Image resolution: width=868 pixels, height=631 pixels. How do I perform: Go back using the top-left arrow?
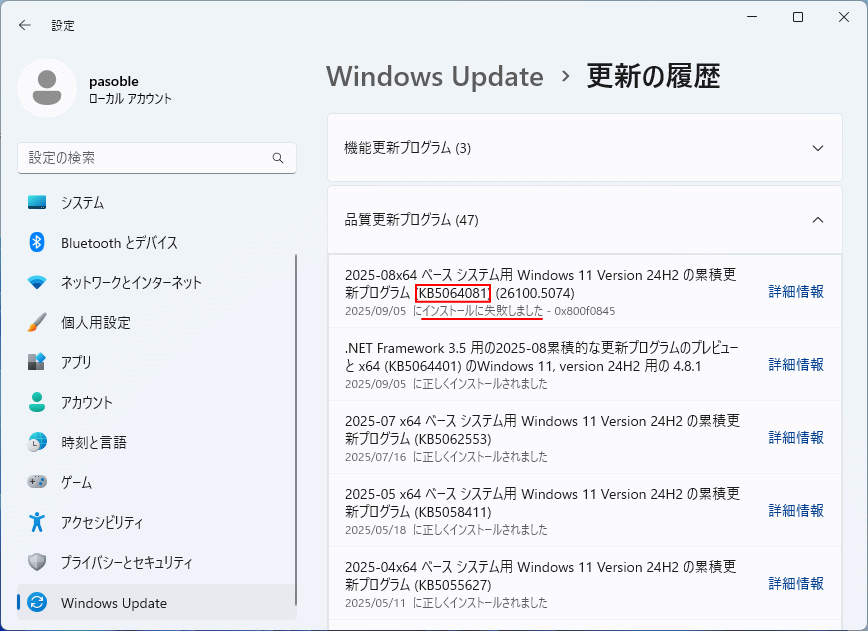25,25
